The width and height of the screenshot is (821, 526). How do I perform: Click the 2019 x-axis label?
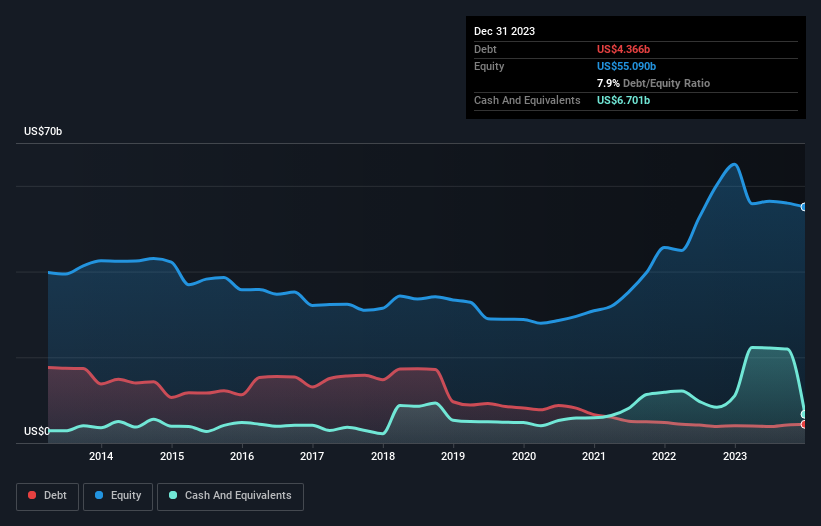[x=453, y=456]
